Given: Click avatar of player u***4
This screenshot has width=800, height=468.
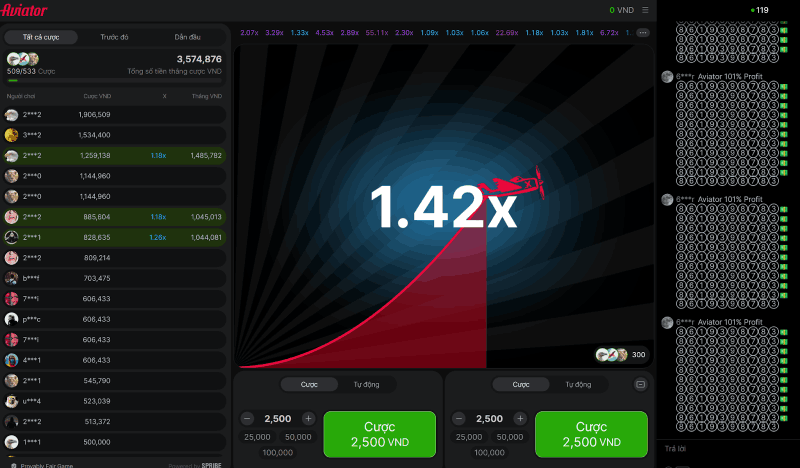Looking at the screenshot, I should 11,401.
